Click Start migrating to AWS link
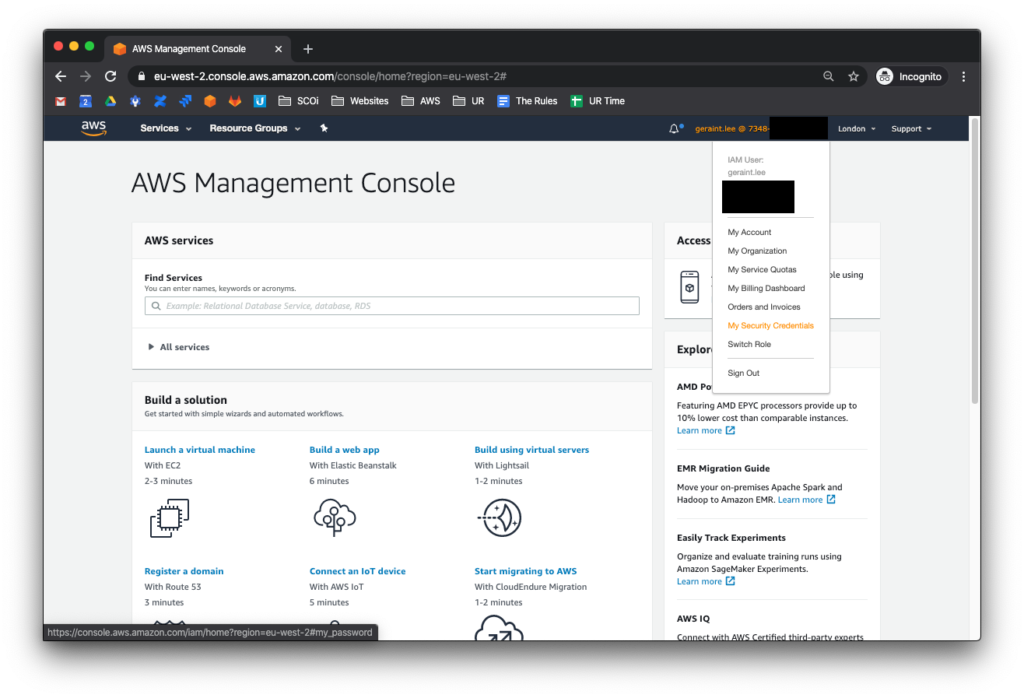 click(x=526, y=571)
